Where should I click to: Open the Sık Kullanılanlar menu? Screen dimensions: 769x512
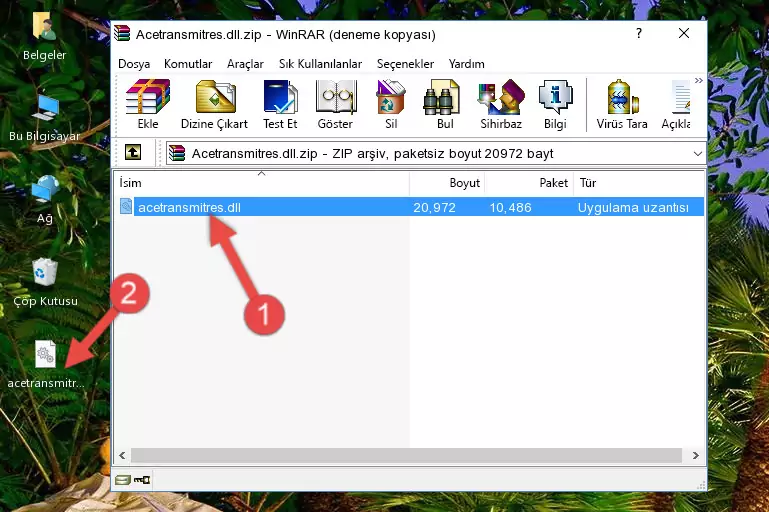tap(320, 64)
